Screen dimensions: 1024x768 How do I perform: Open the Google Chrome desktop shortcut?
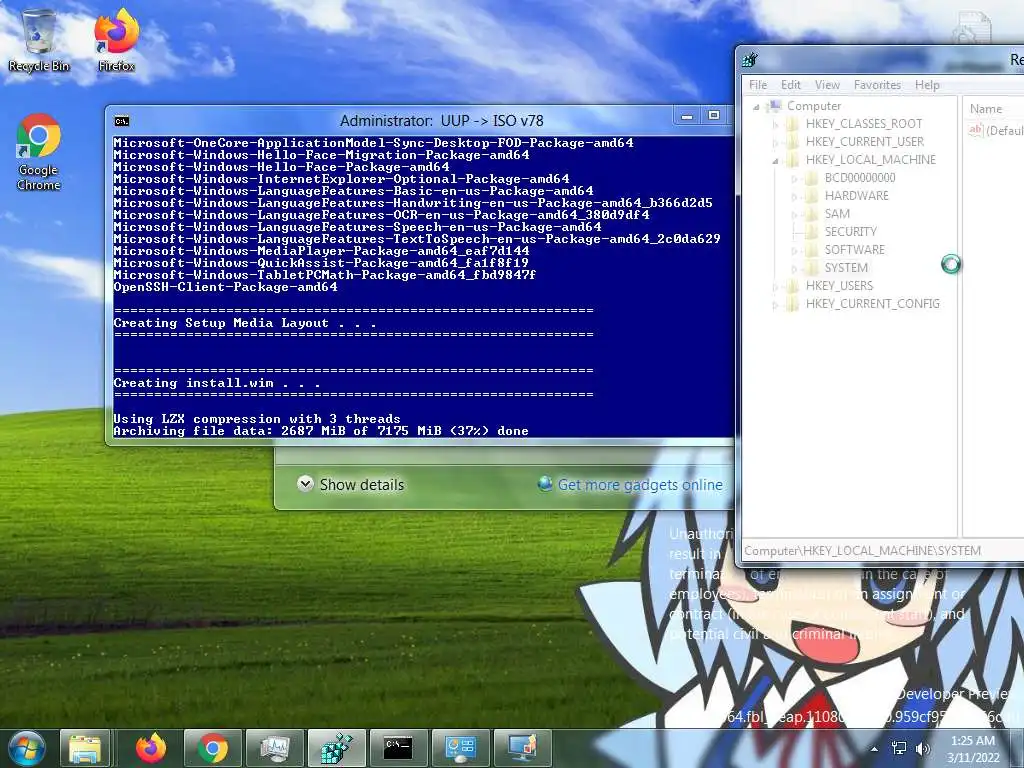(39, 152)
